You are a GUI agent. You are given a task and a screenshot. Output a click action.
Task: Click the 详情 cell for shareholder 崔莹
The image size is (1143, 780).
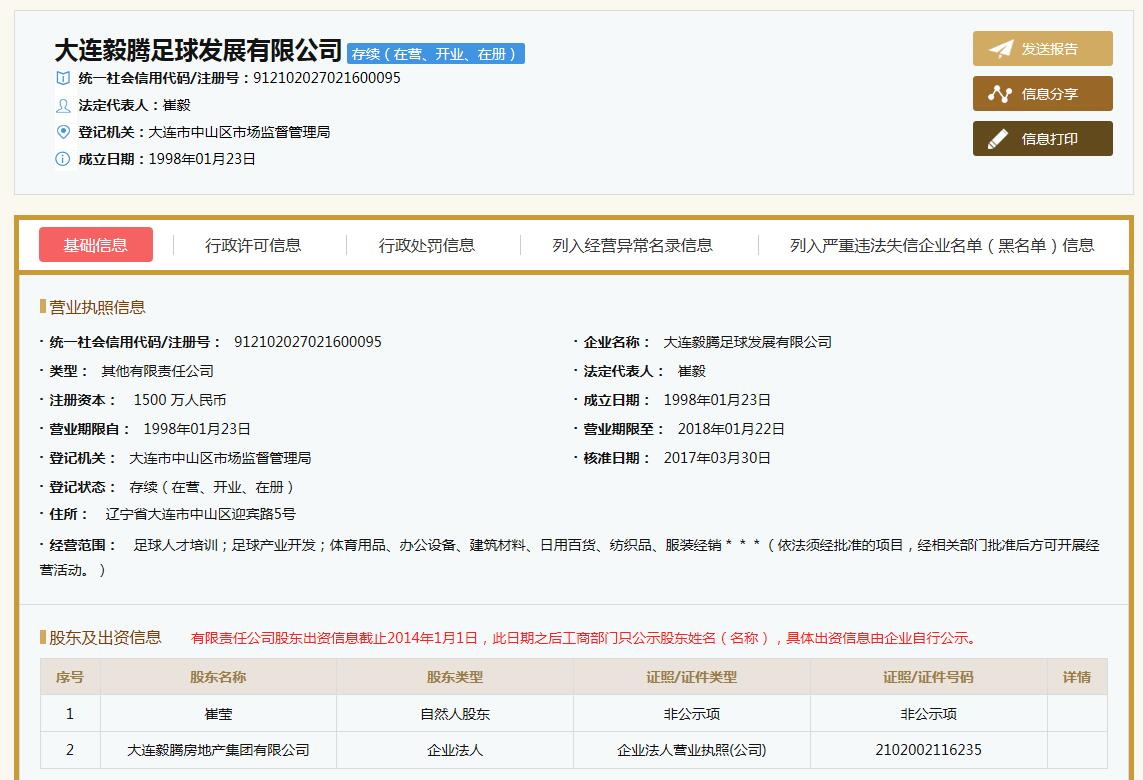[1076, 713]
